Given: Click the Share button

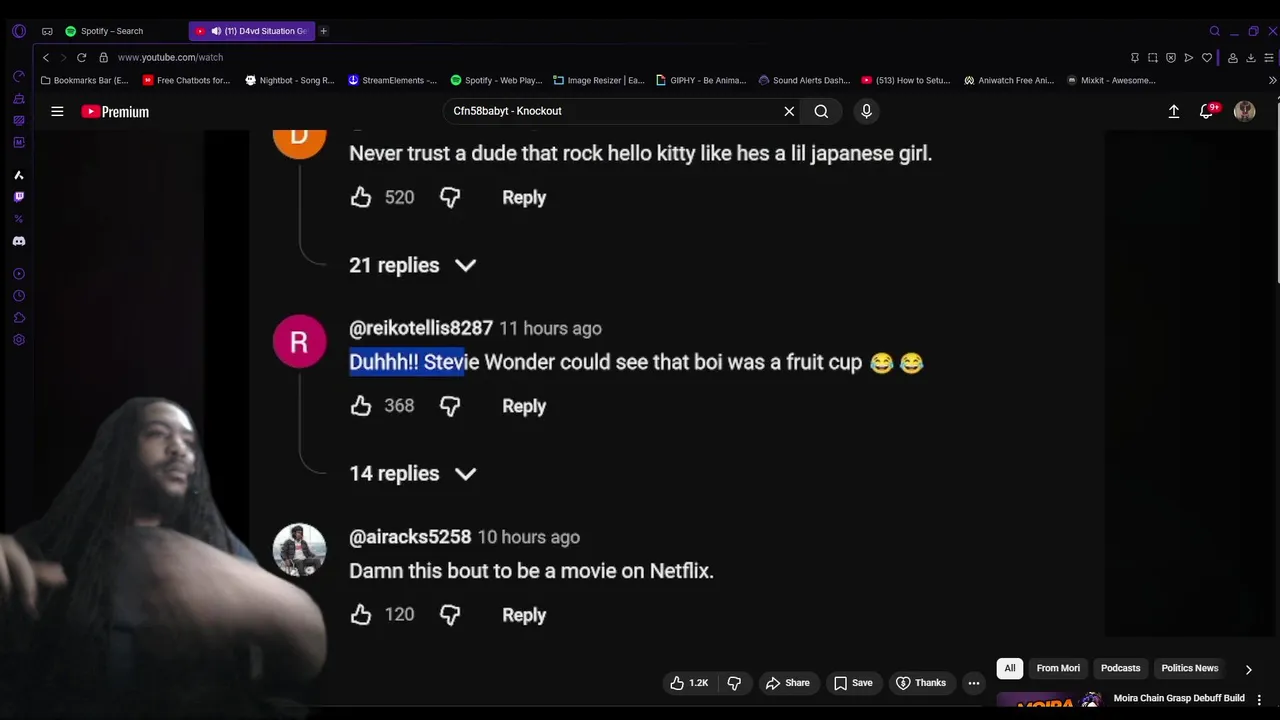Looking at the screenshot, I should pyautogui.click(x=787, y=683).
